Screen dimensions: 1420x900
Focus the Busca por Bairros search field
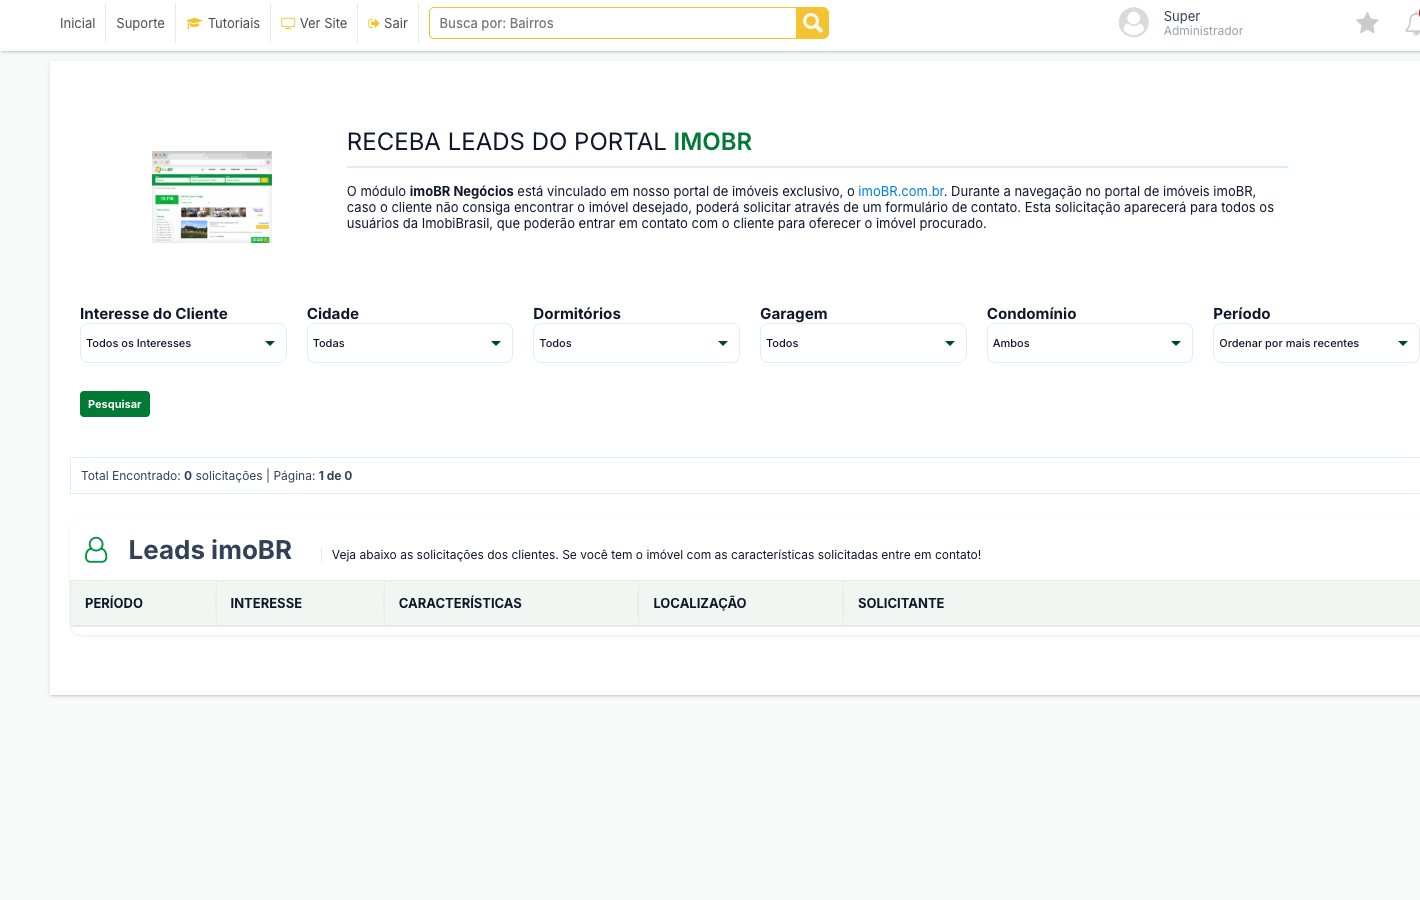coord(612,23)
